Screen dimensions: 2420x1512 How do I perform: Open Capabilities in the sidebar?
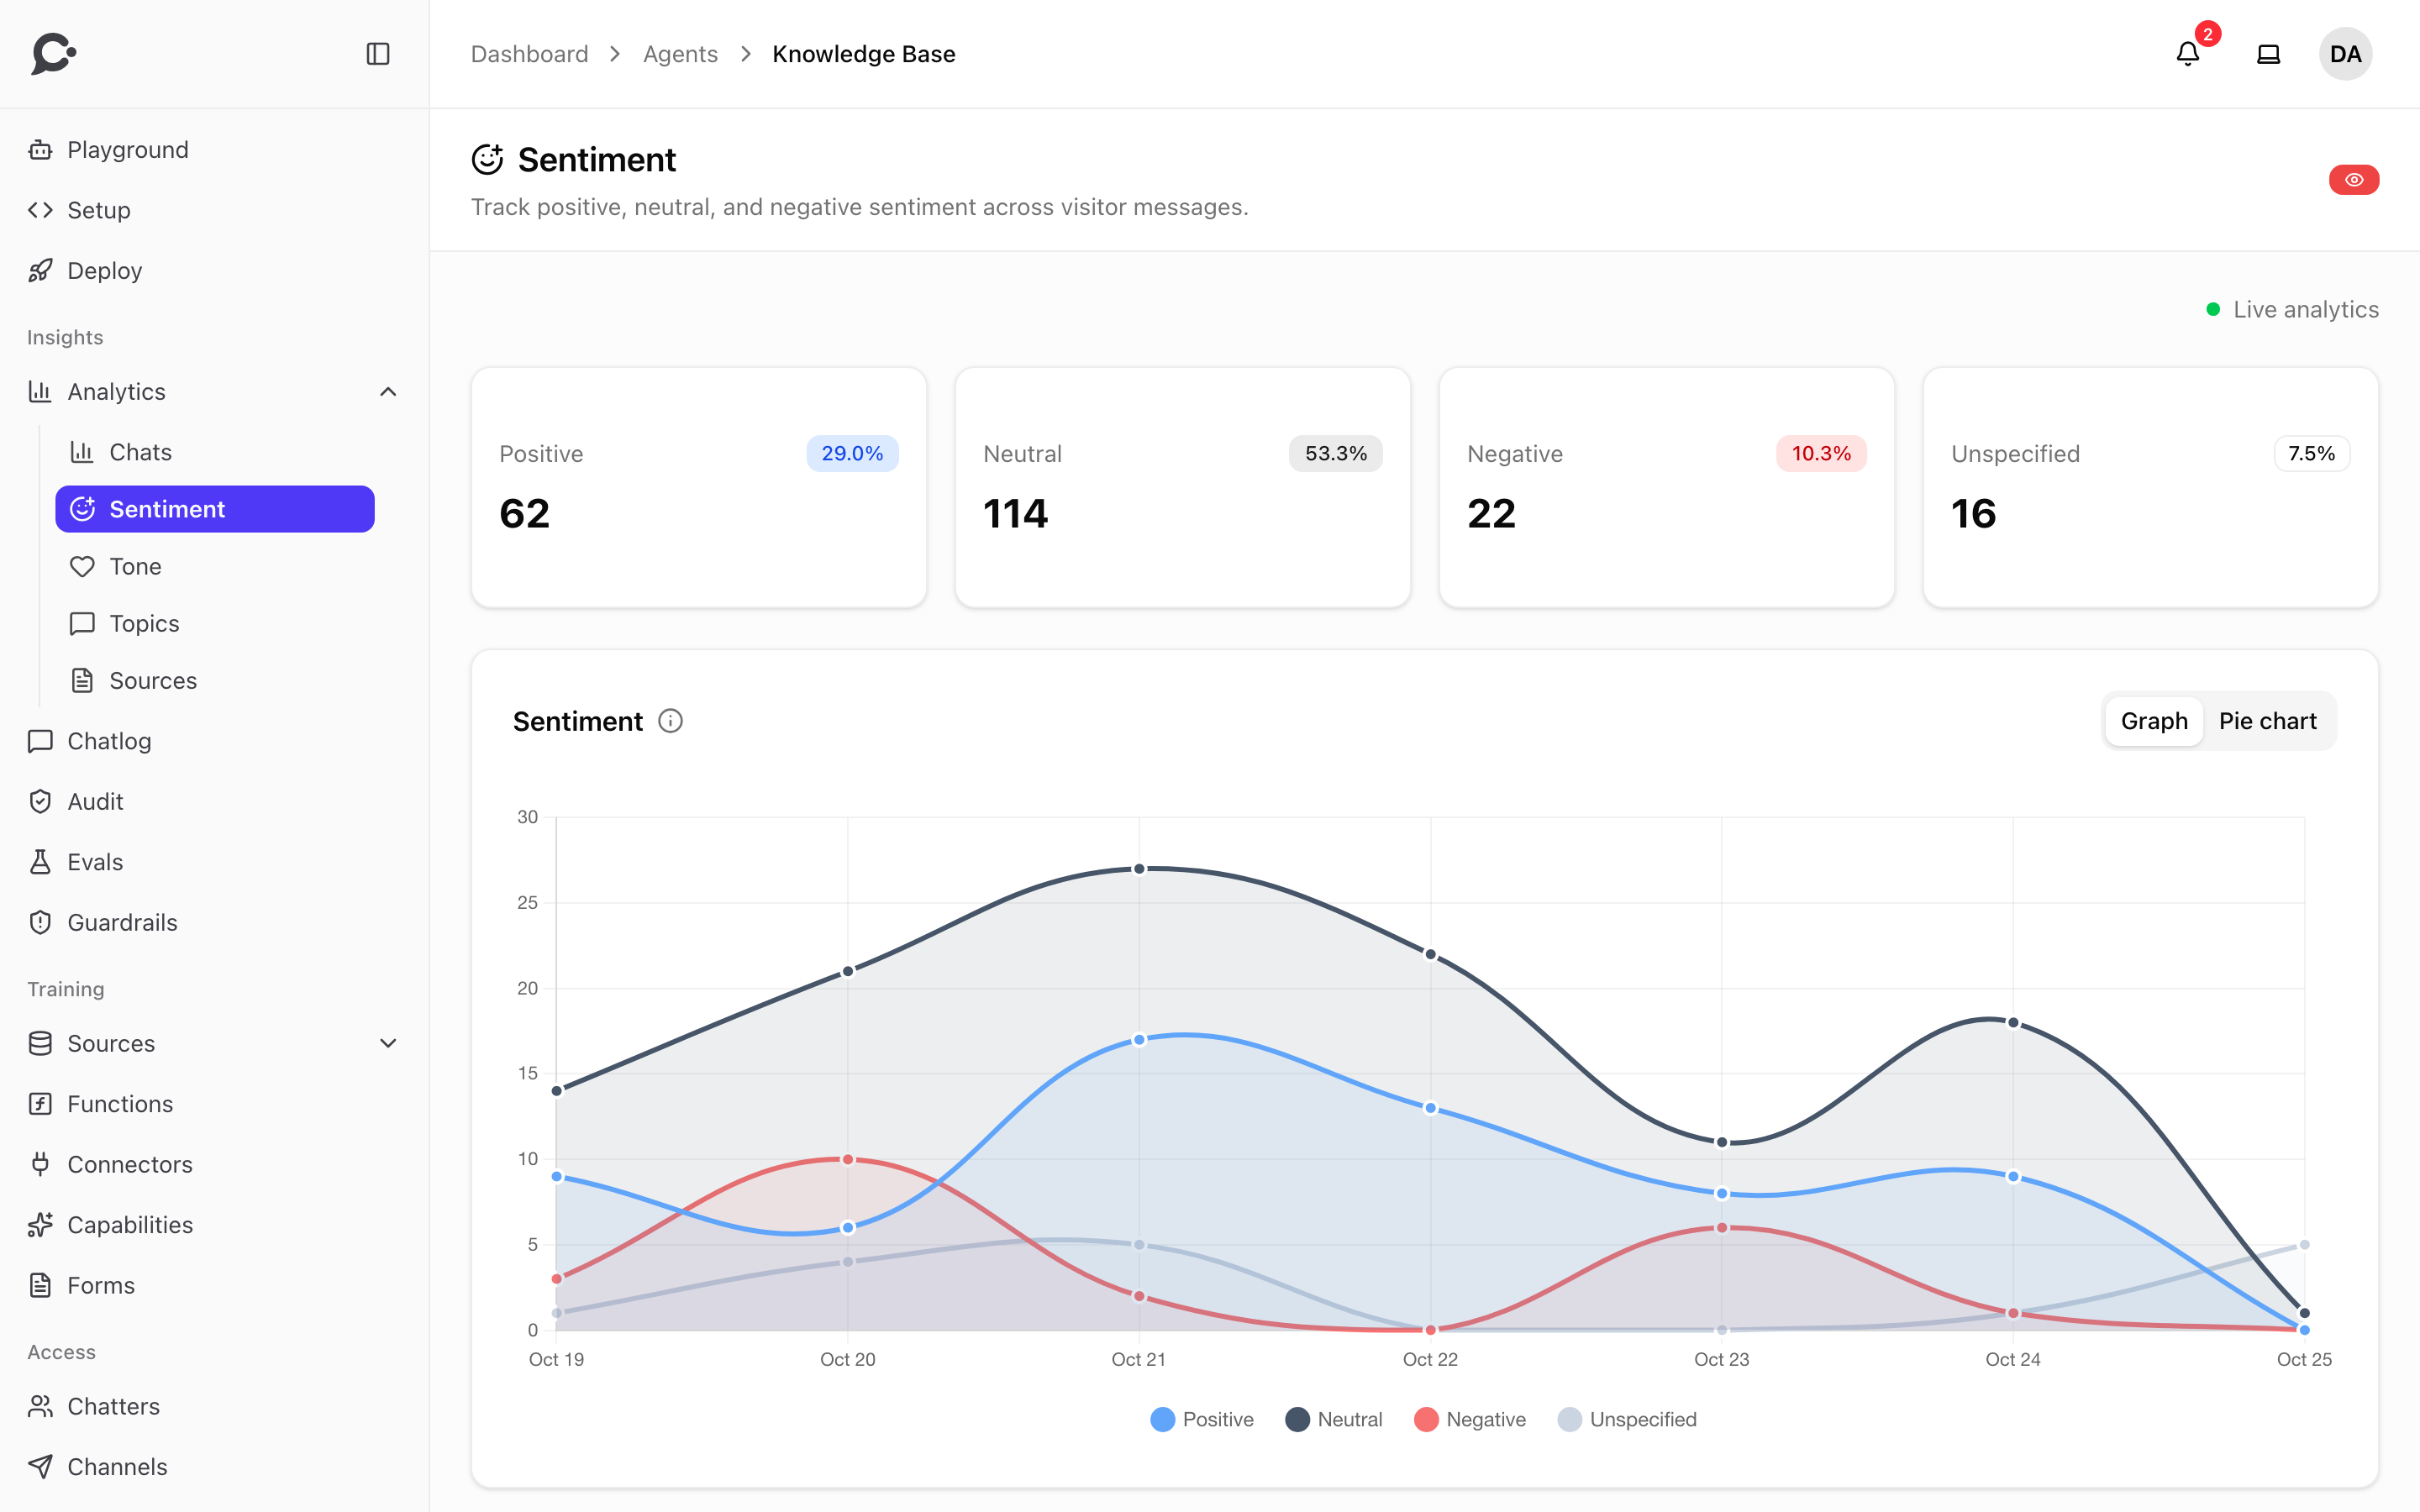coord(215,1225)
